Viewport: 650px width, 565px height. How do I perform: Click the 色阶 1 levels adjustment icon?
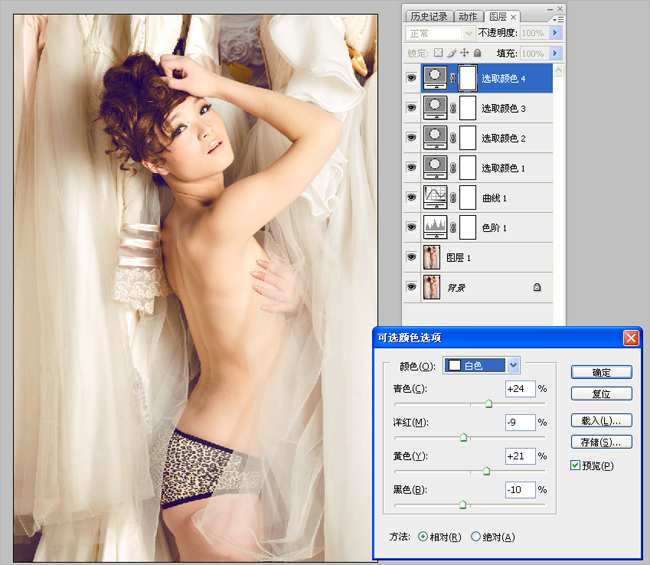point(435,227)
